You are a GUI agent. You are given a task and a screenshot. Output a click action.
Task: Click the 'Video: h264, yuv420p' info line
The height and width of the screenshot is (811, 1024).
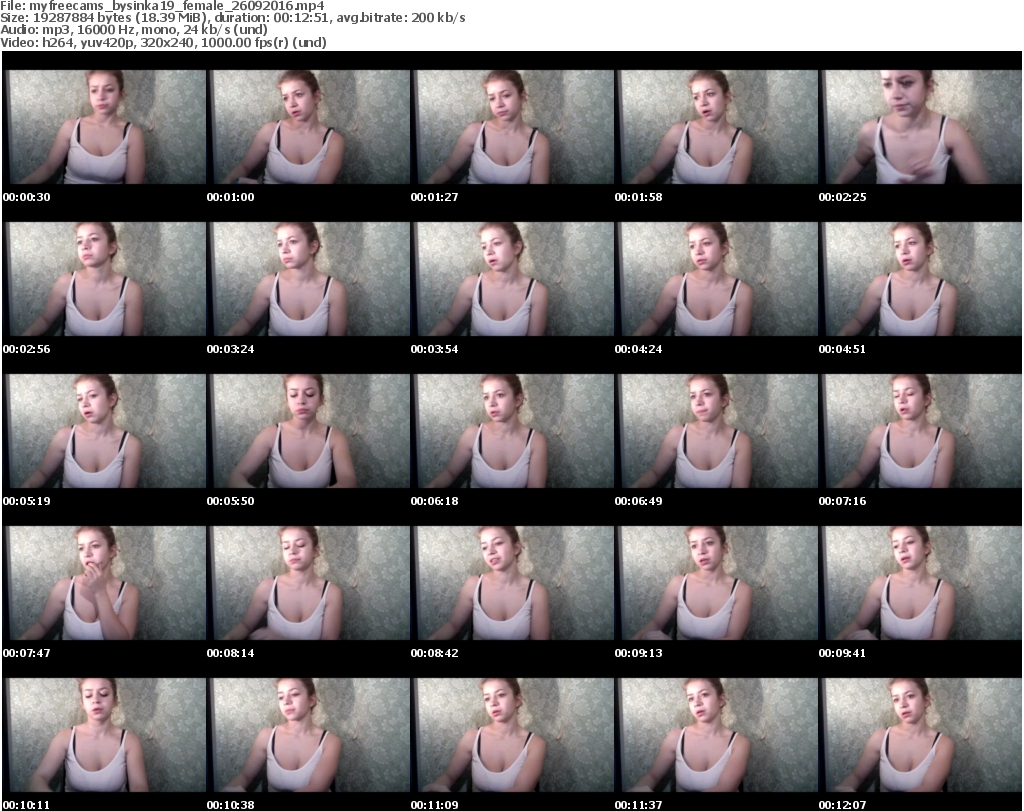[163, 42]
